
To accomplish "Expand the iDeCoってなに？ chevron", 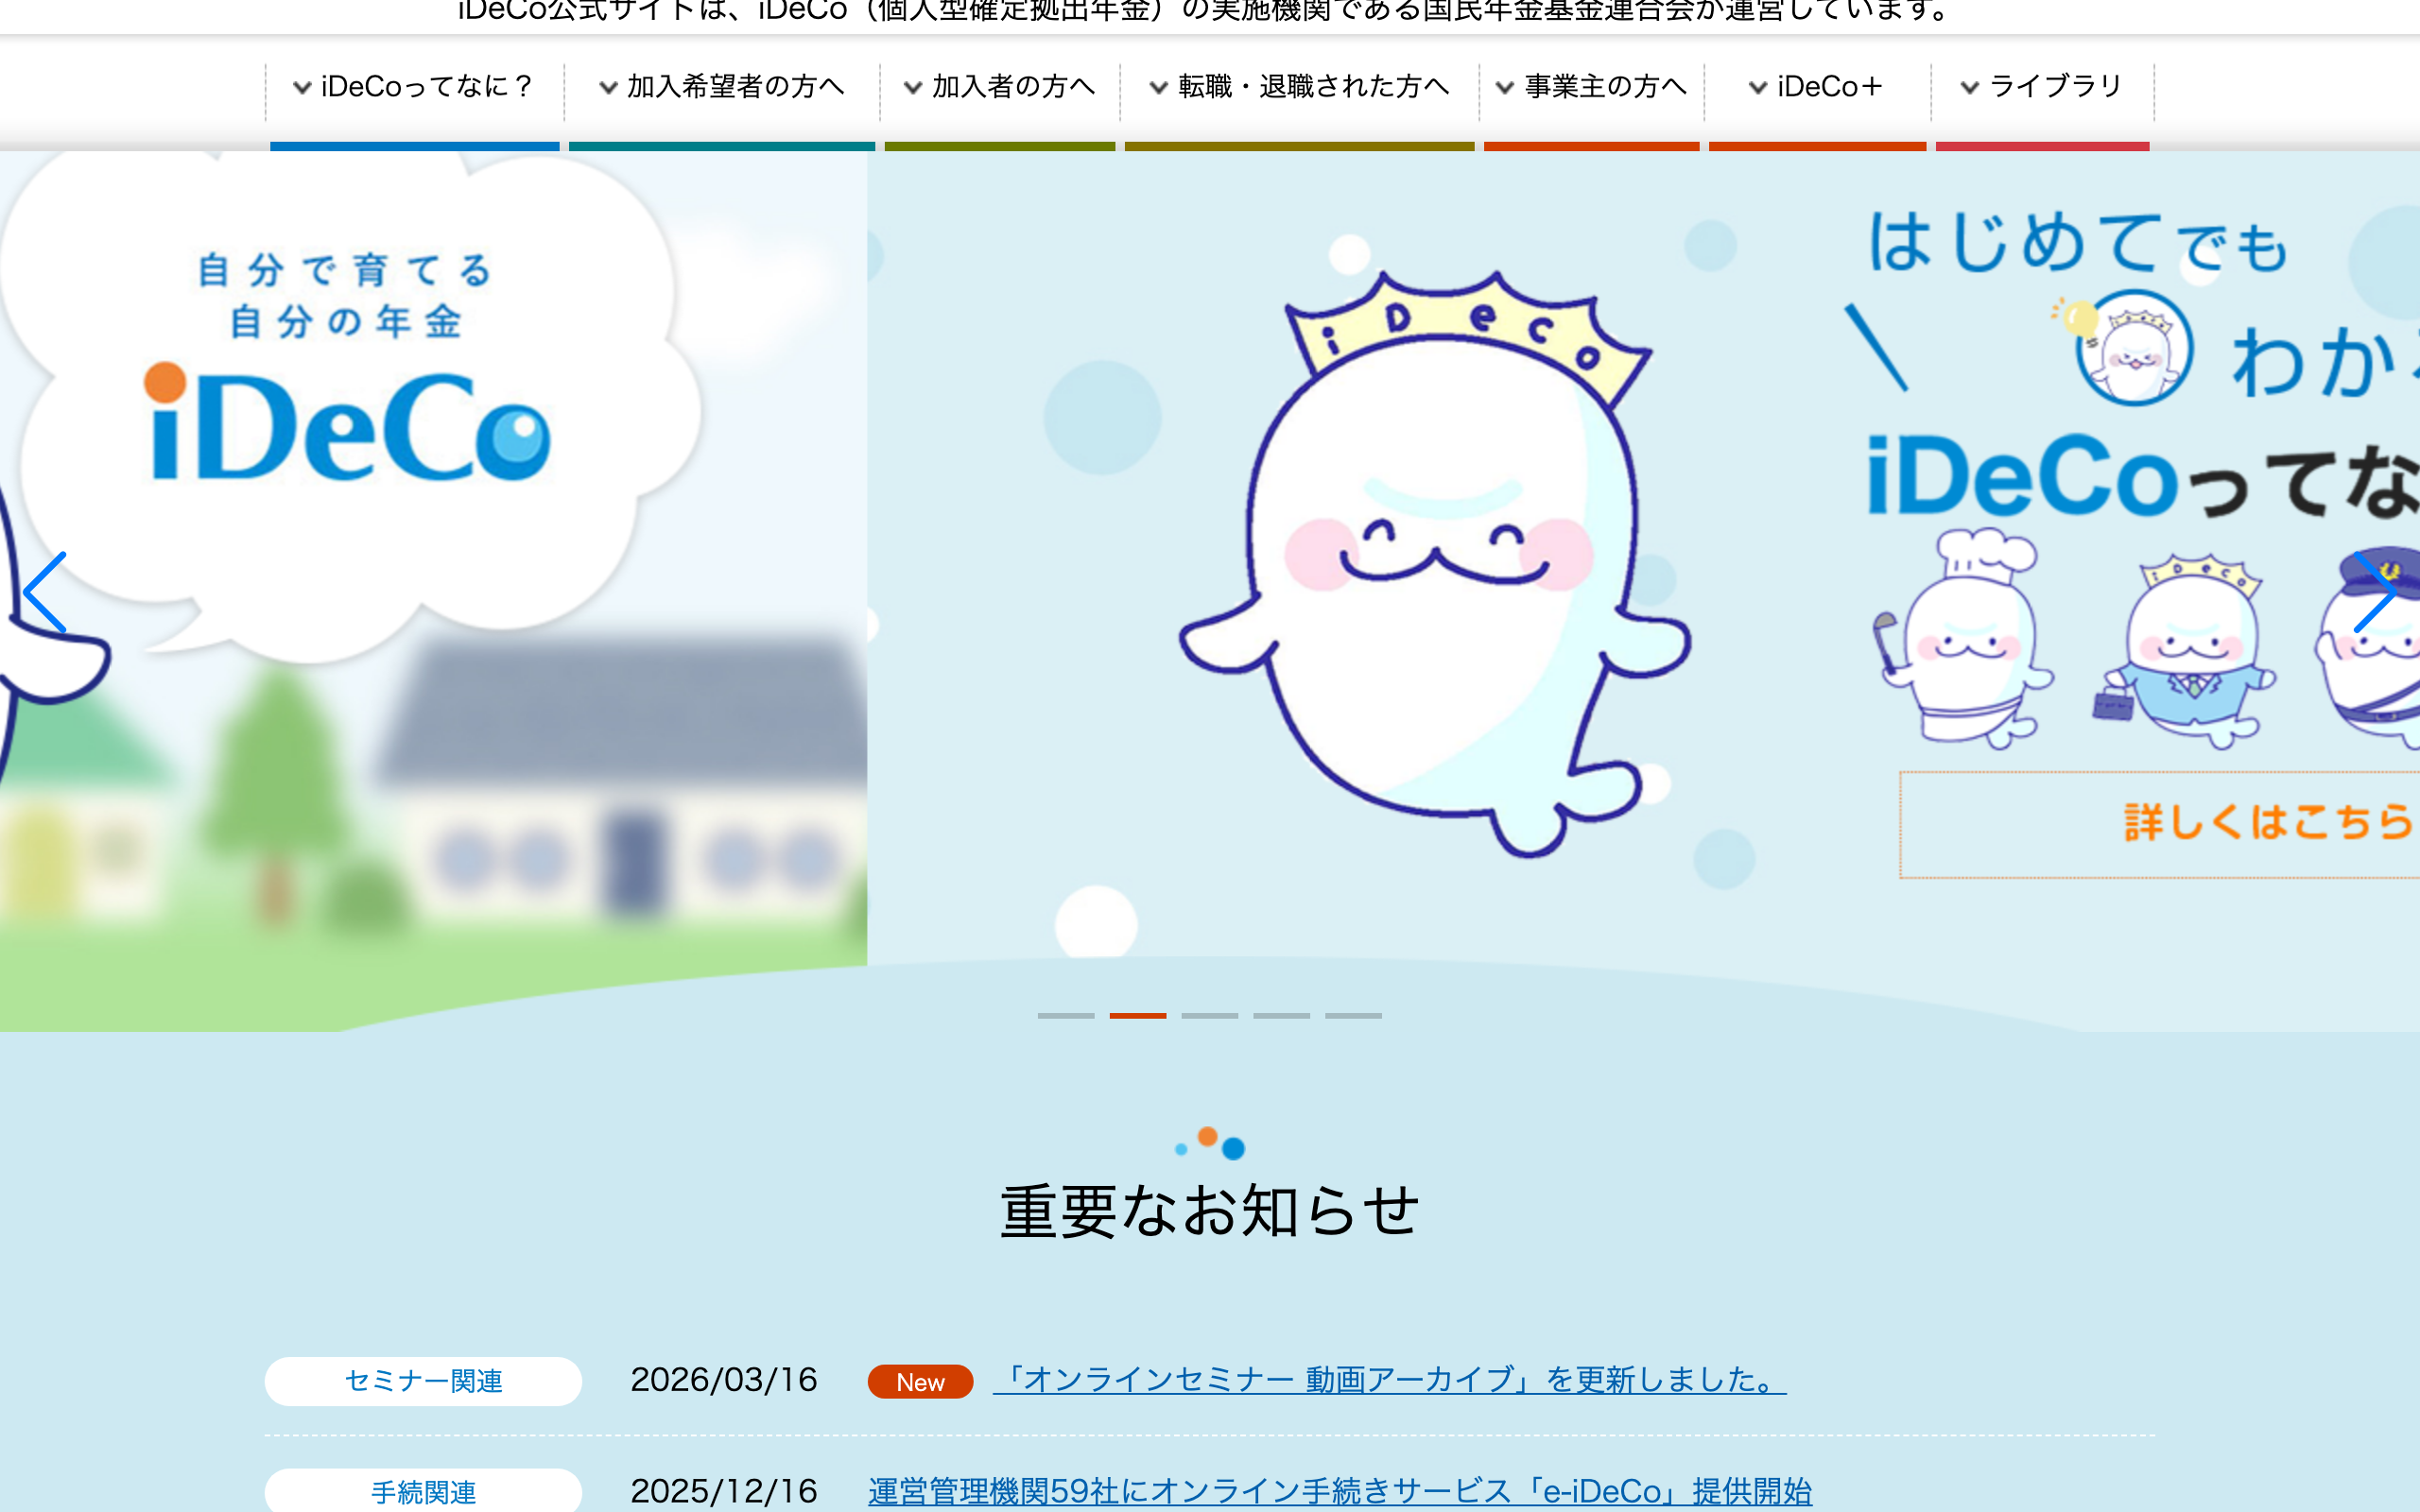I will tap(302, 88).
